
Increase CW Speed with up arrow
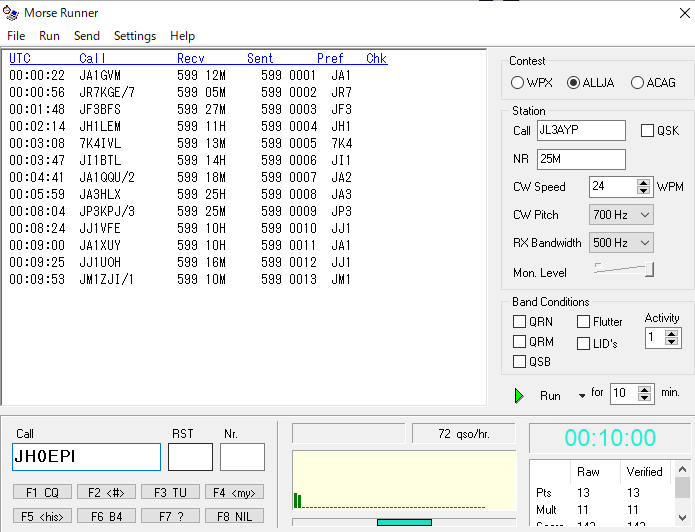(643, 182)
